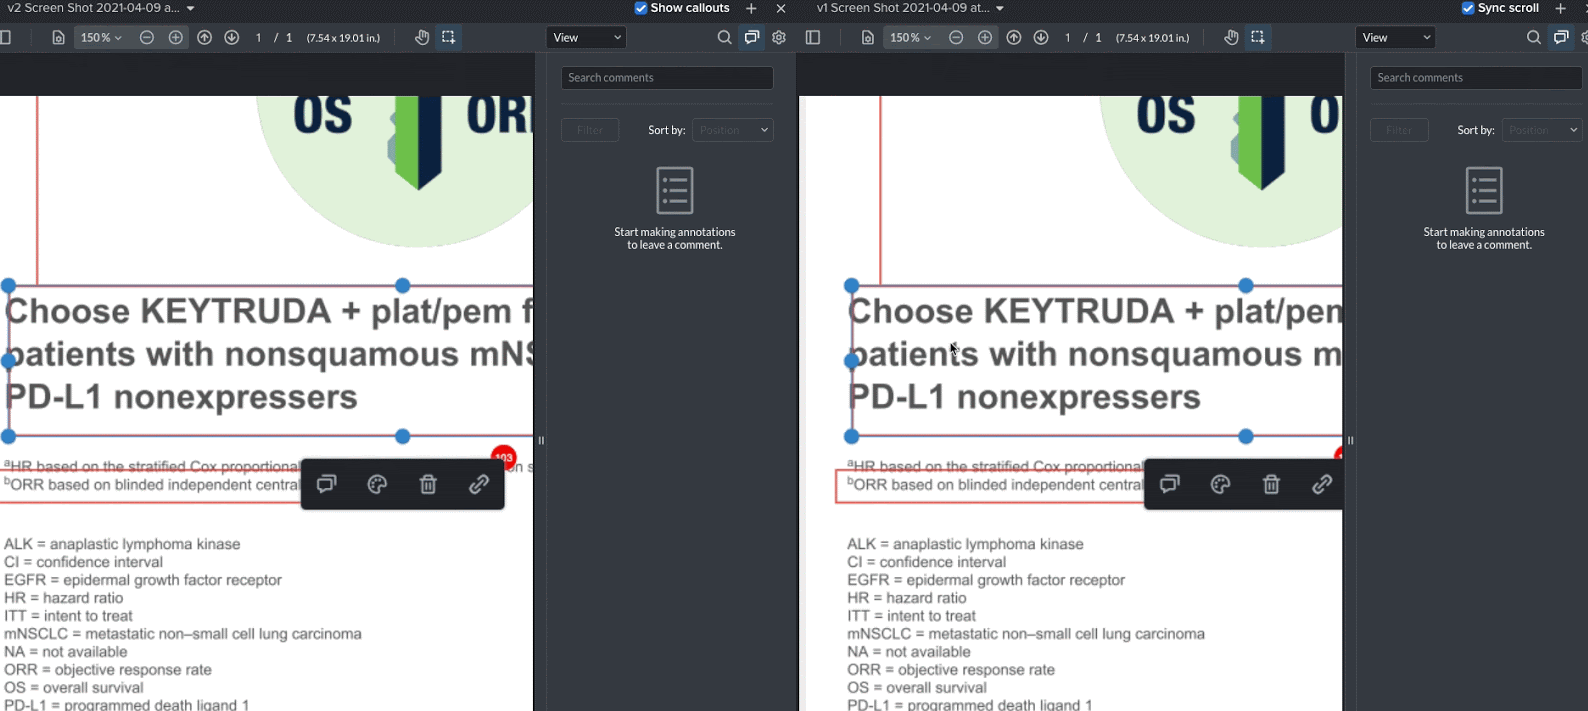Click 'ORR = objective response rate' in right document
The width and height of the screenshot is (1588, 711).
tap(951, 670)
